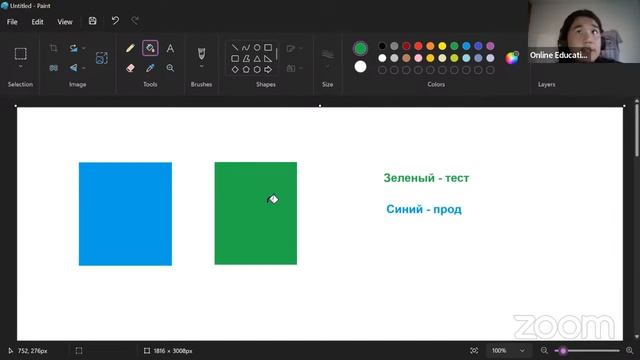Screen dimensions: 640x360
Task: Expand the Brushes dropdown arrow
Action: coord(201,66)
